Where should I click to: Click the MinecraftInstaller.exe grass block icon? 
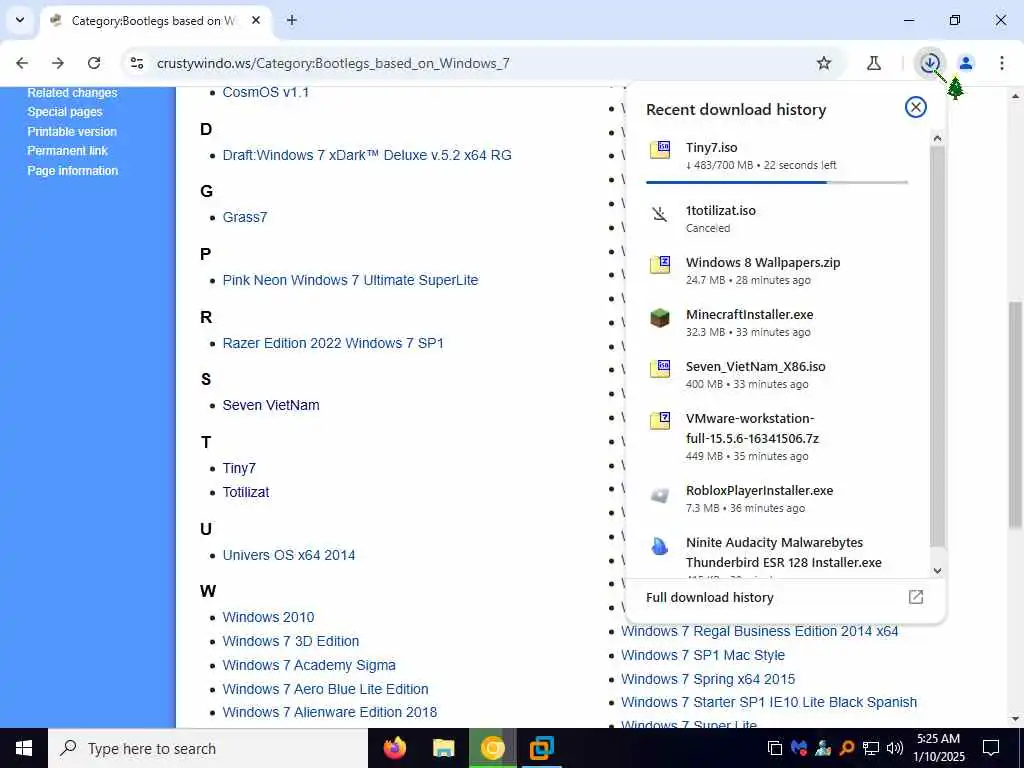click(x=660, y=317)
